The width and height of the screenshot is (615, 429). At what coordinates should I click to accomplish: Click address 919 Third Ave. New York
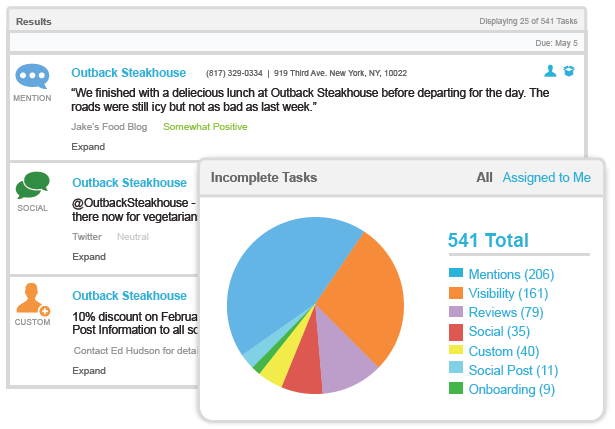340,73
